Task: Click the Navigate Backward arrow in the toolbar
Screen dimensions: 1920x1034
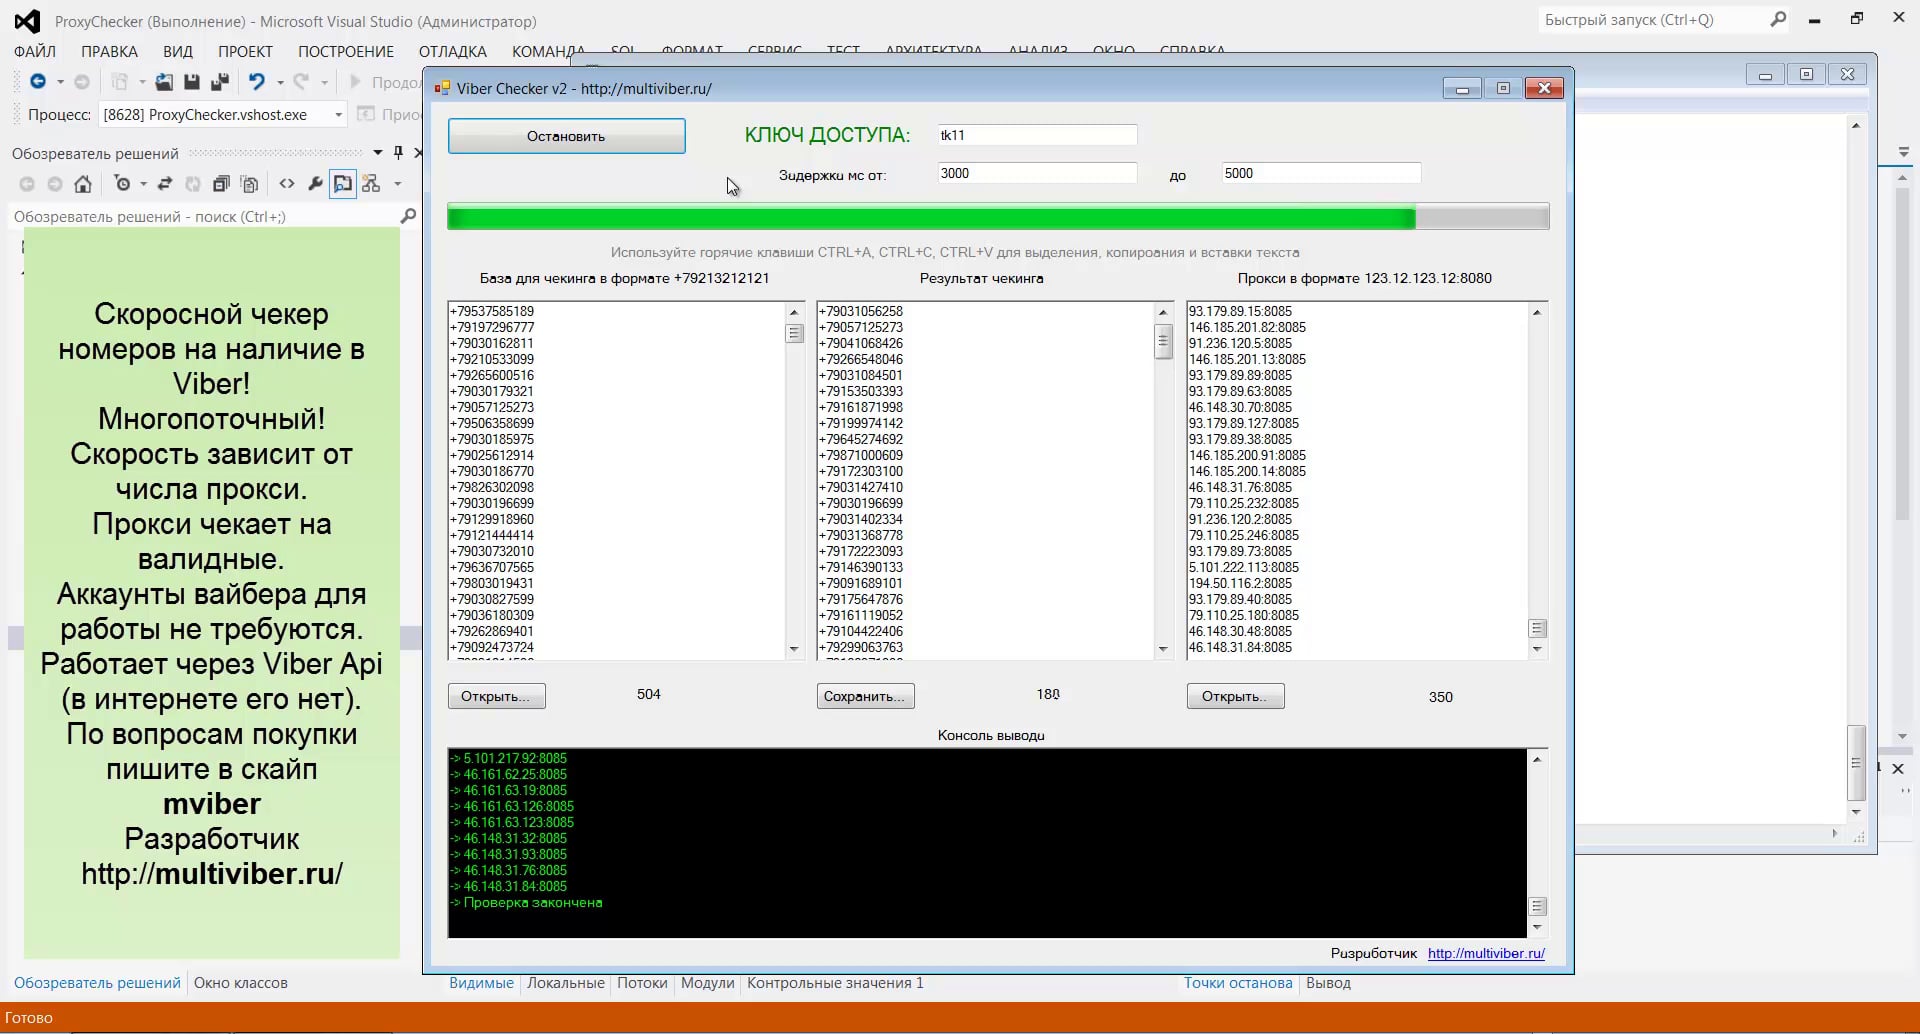Action: (x=38, y=82)
